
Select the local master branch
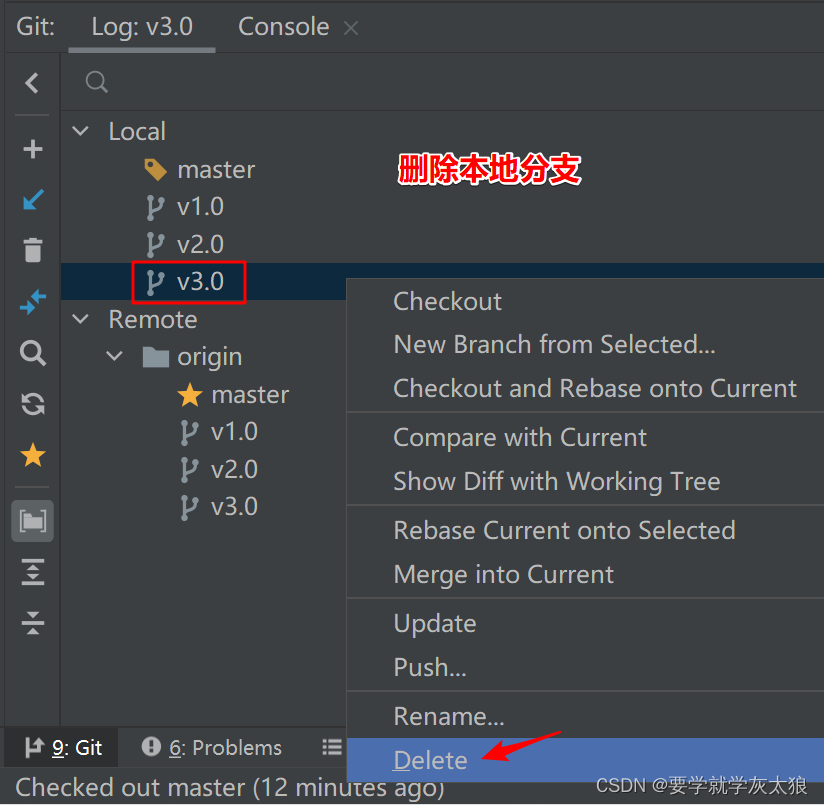click(216, 170)
